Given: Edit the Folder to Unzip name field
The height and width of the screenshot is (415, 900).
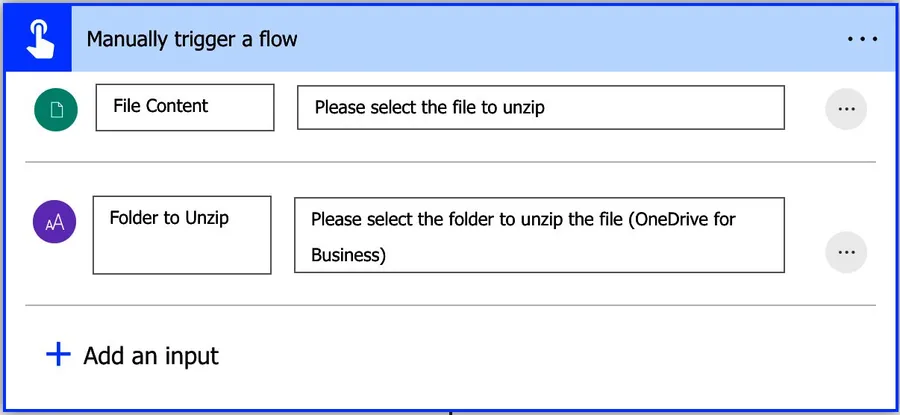Looking at the screenshot, I should point(181,236).
